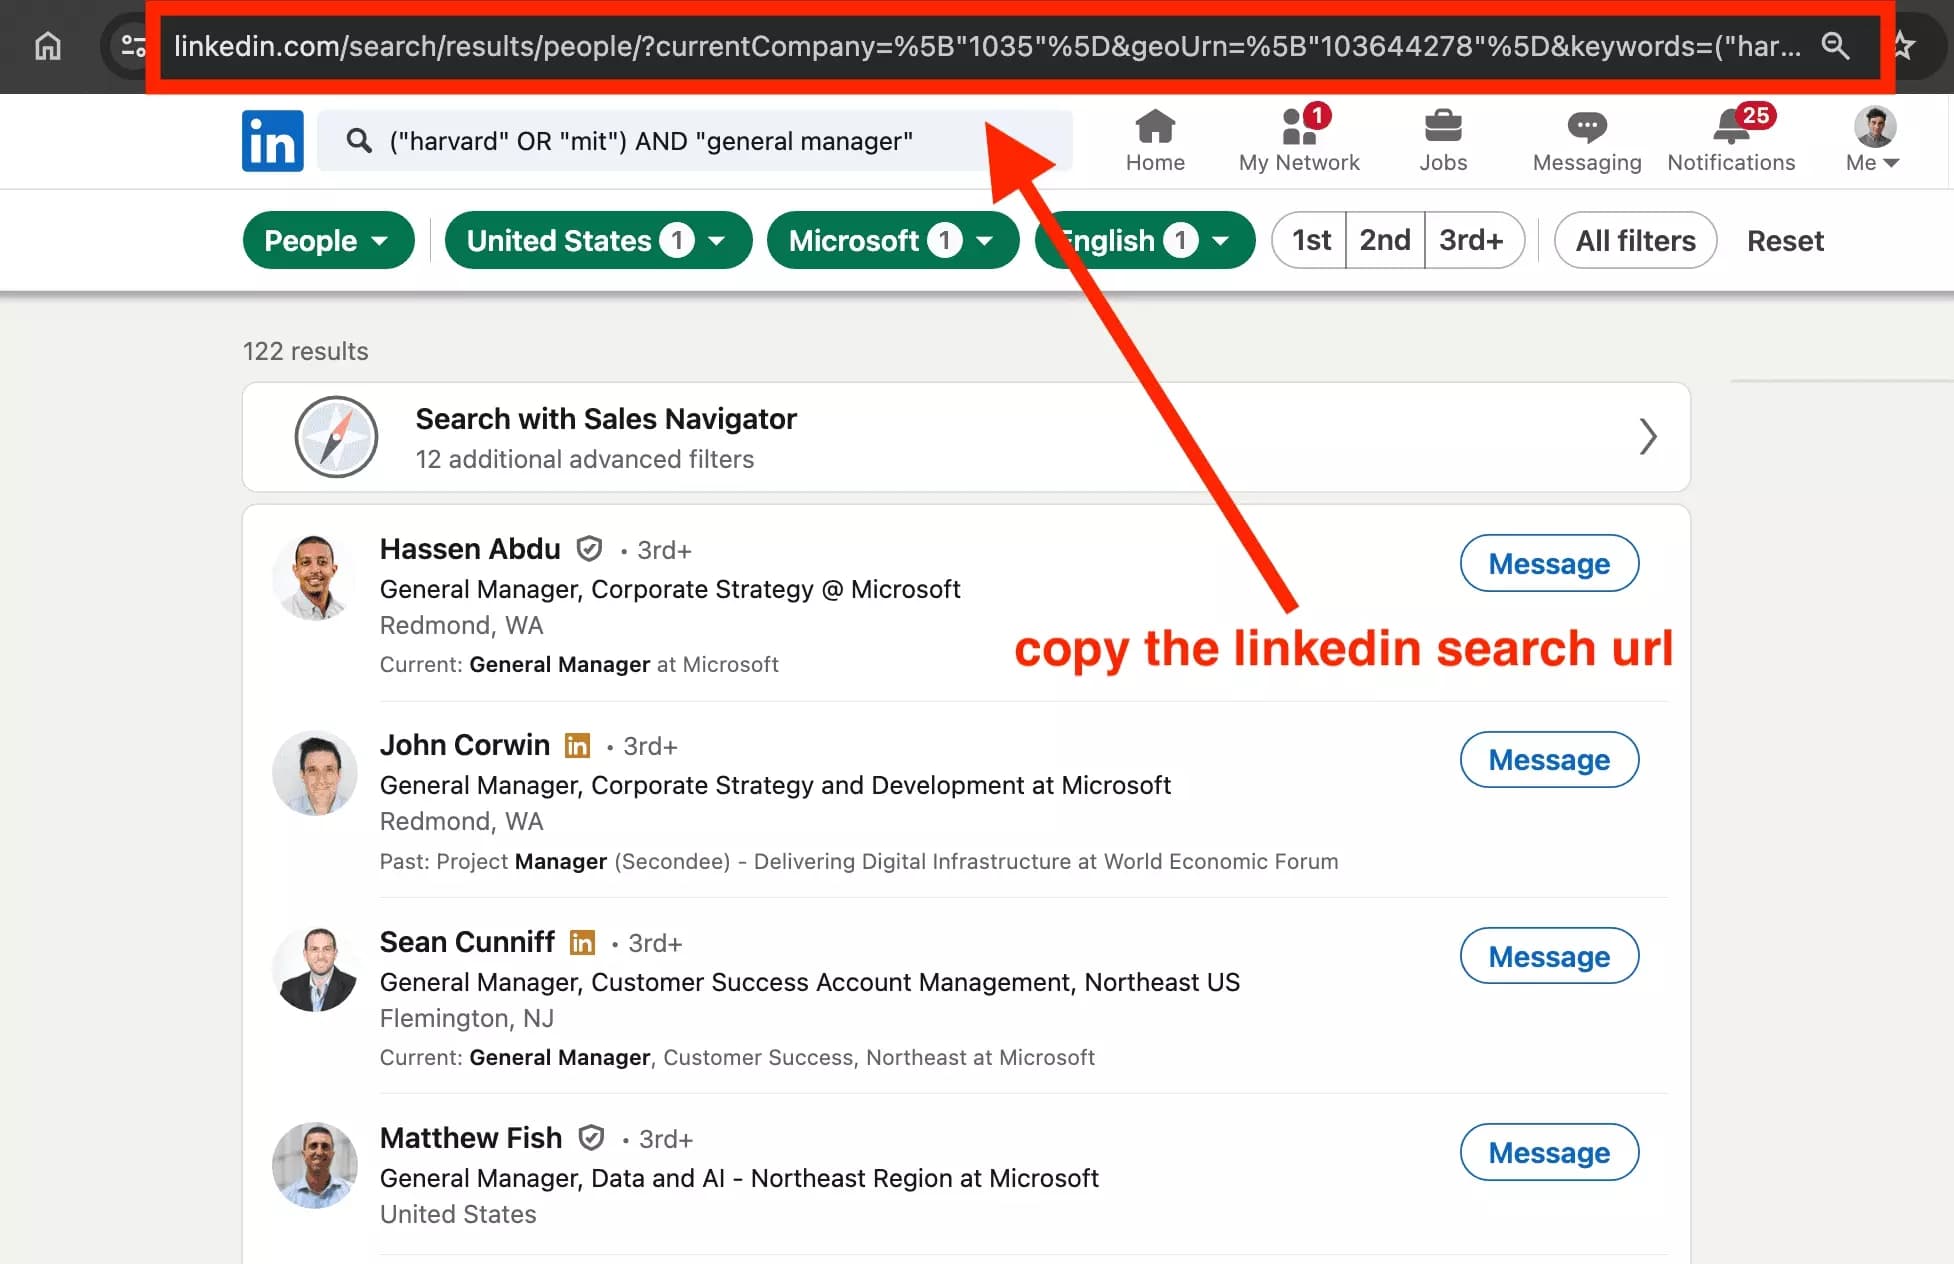The width and height of the screenshot is (1954, 1264).
Task: Message Hassen Abdu
Action: point(1548,563)
